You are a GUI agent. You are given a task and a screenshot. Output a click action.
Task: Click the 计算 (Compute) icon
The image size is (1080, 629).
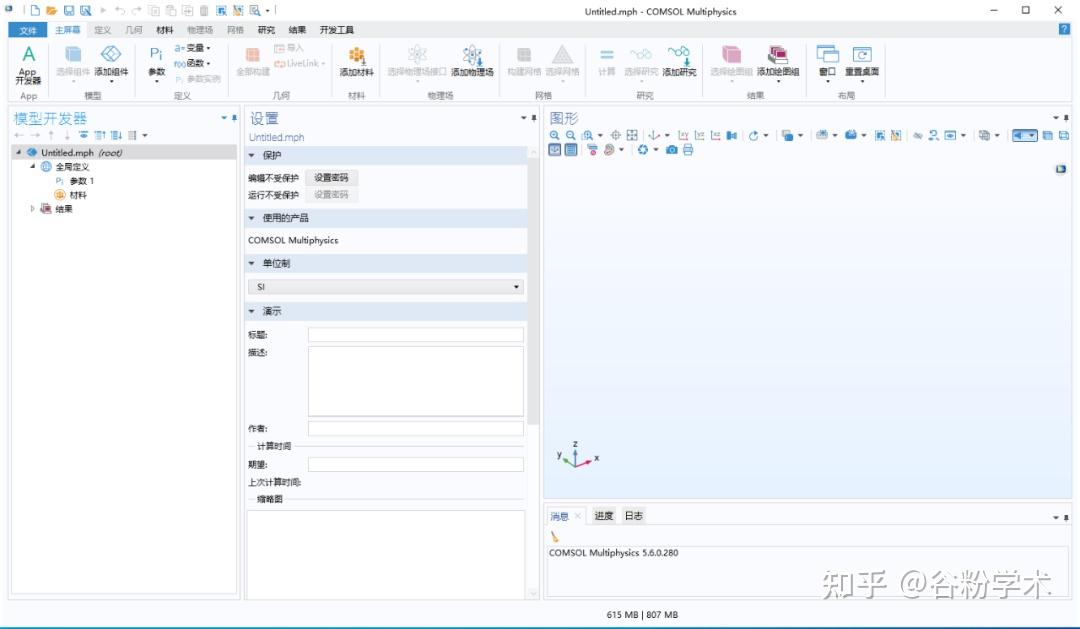point(607,63)
